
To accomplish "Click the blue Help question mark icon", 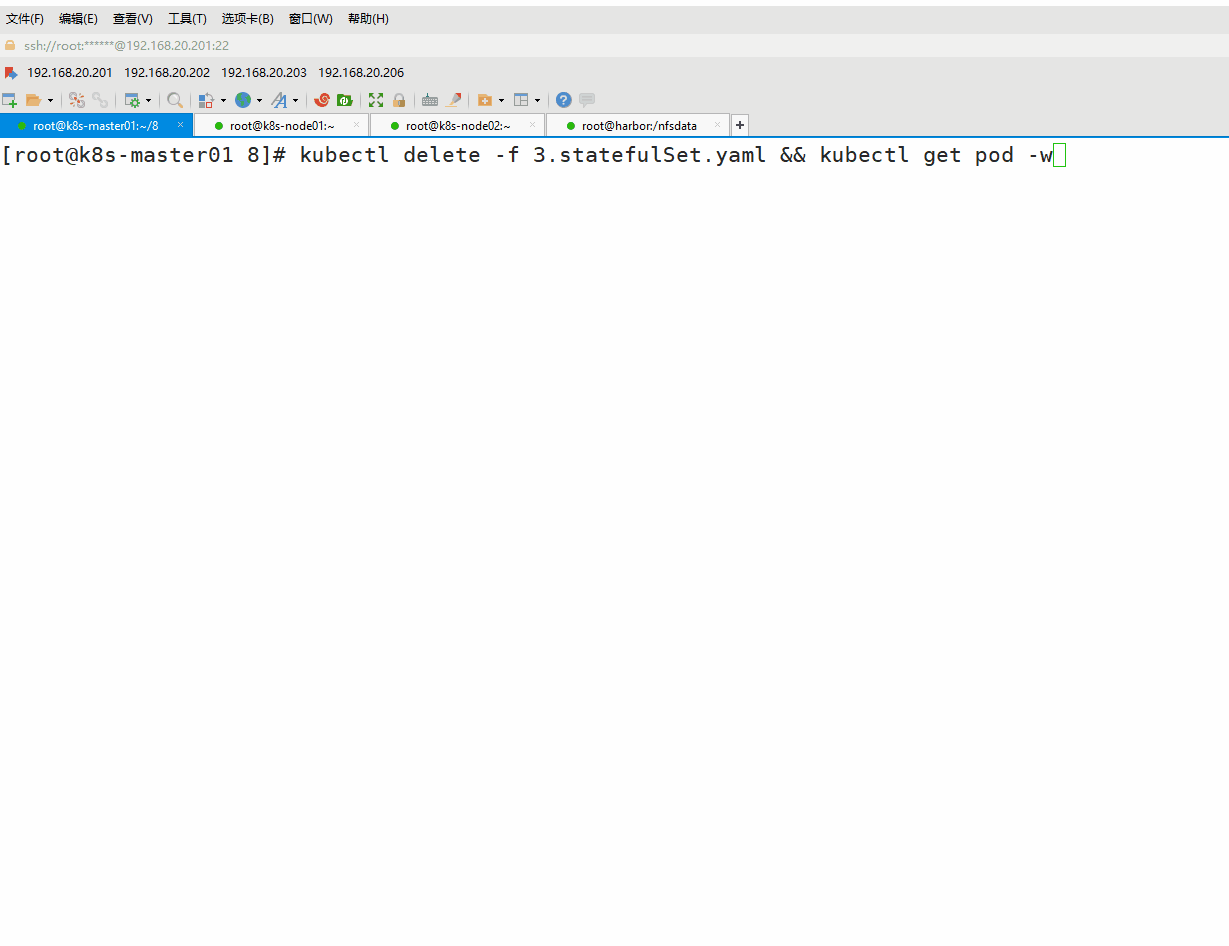I will 564,100.
